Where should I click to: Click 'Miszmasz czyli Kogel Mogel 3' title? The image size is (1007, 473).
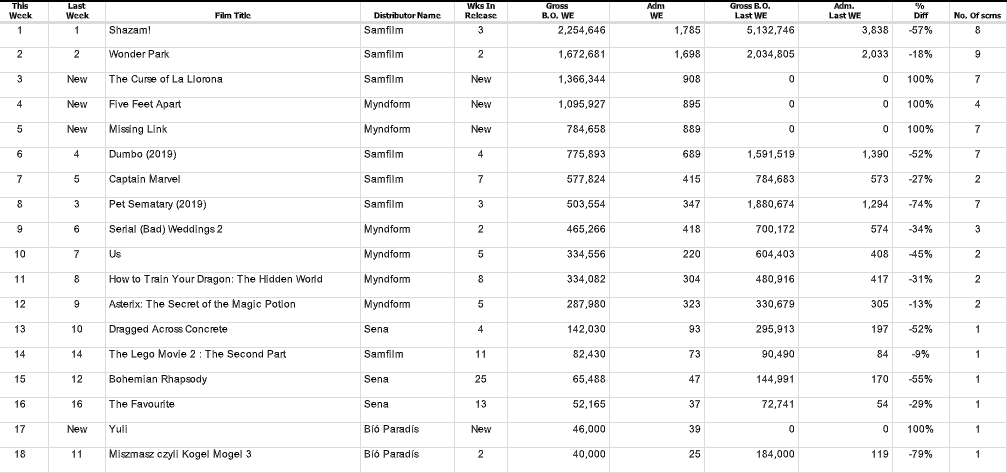tap(180, 454)
